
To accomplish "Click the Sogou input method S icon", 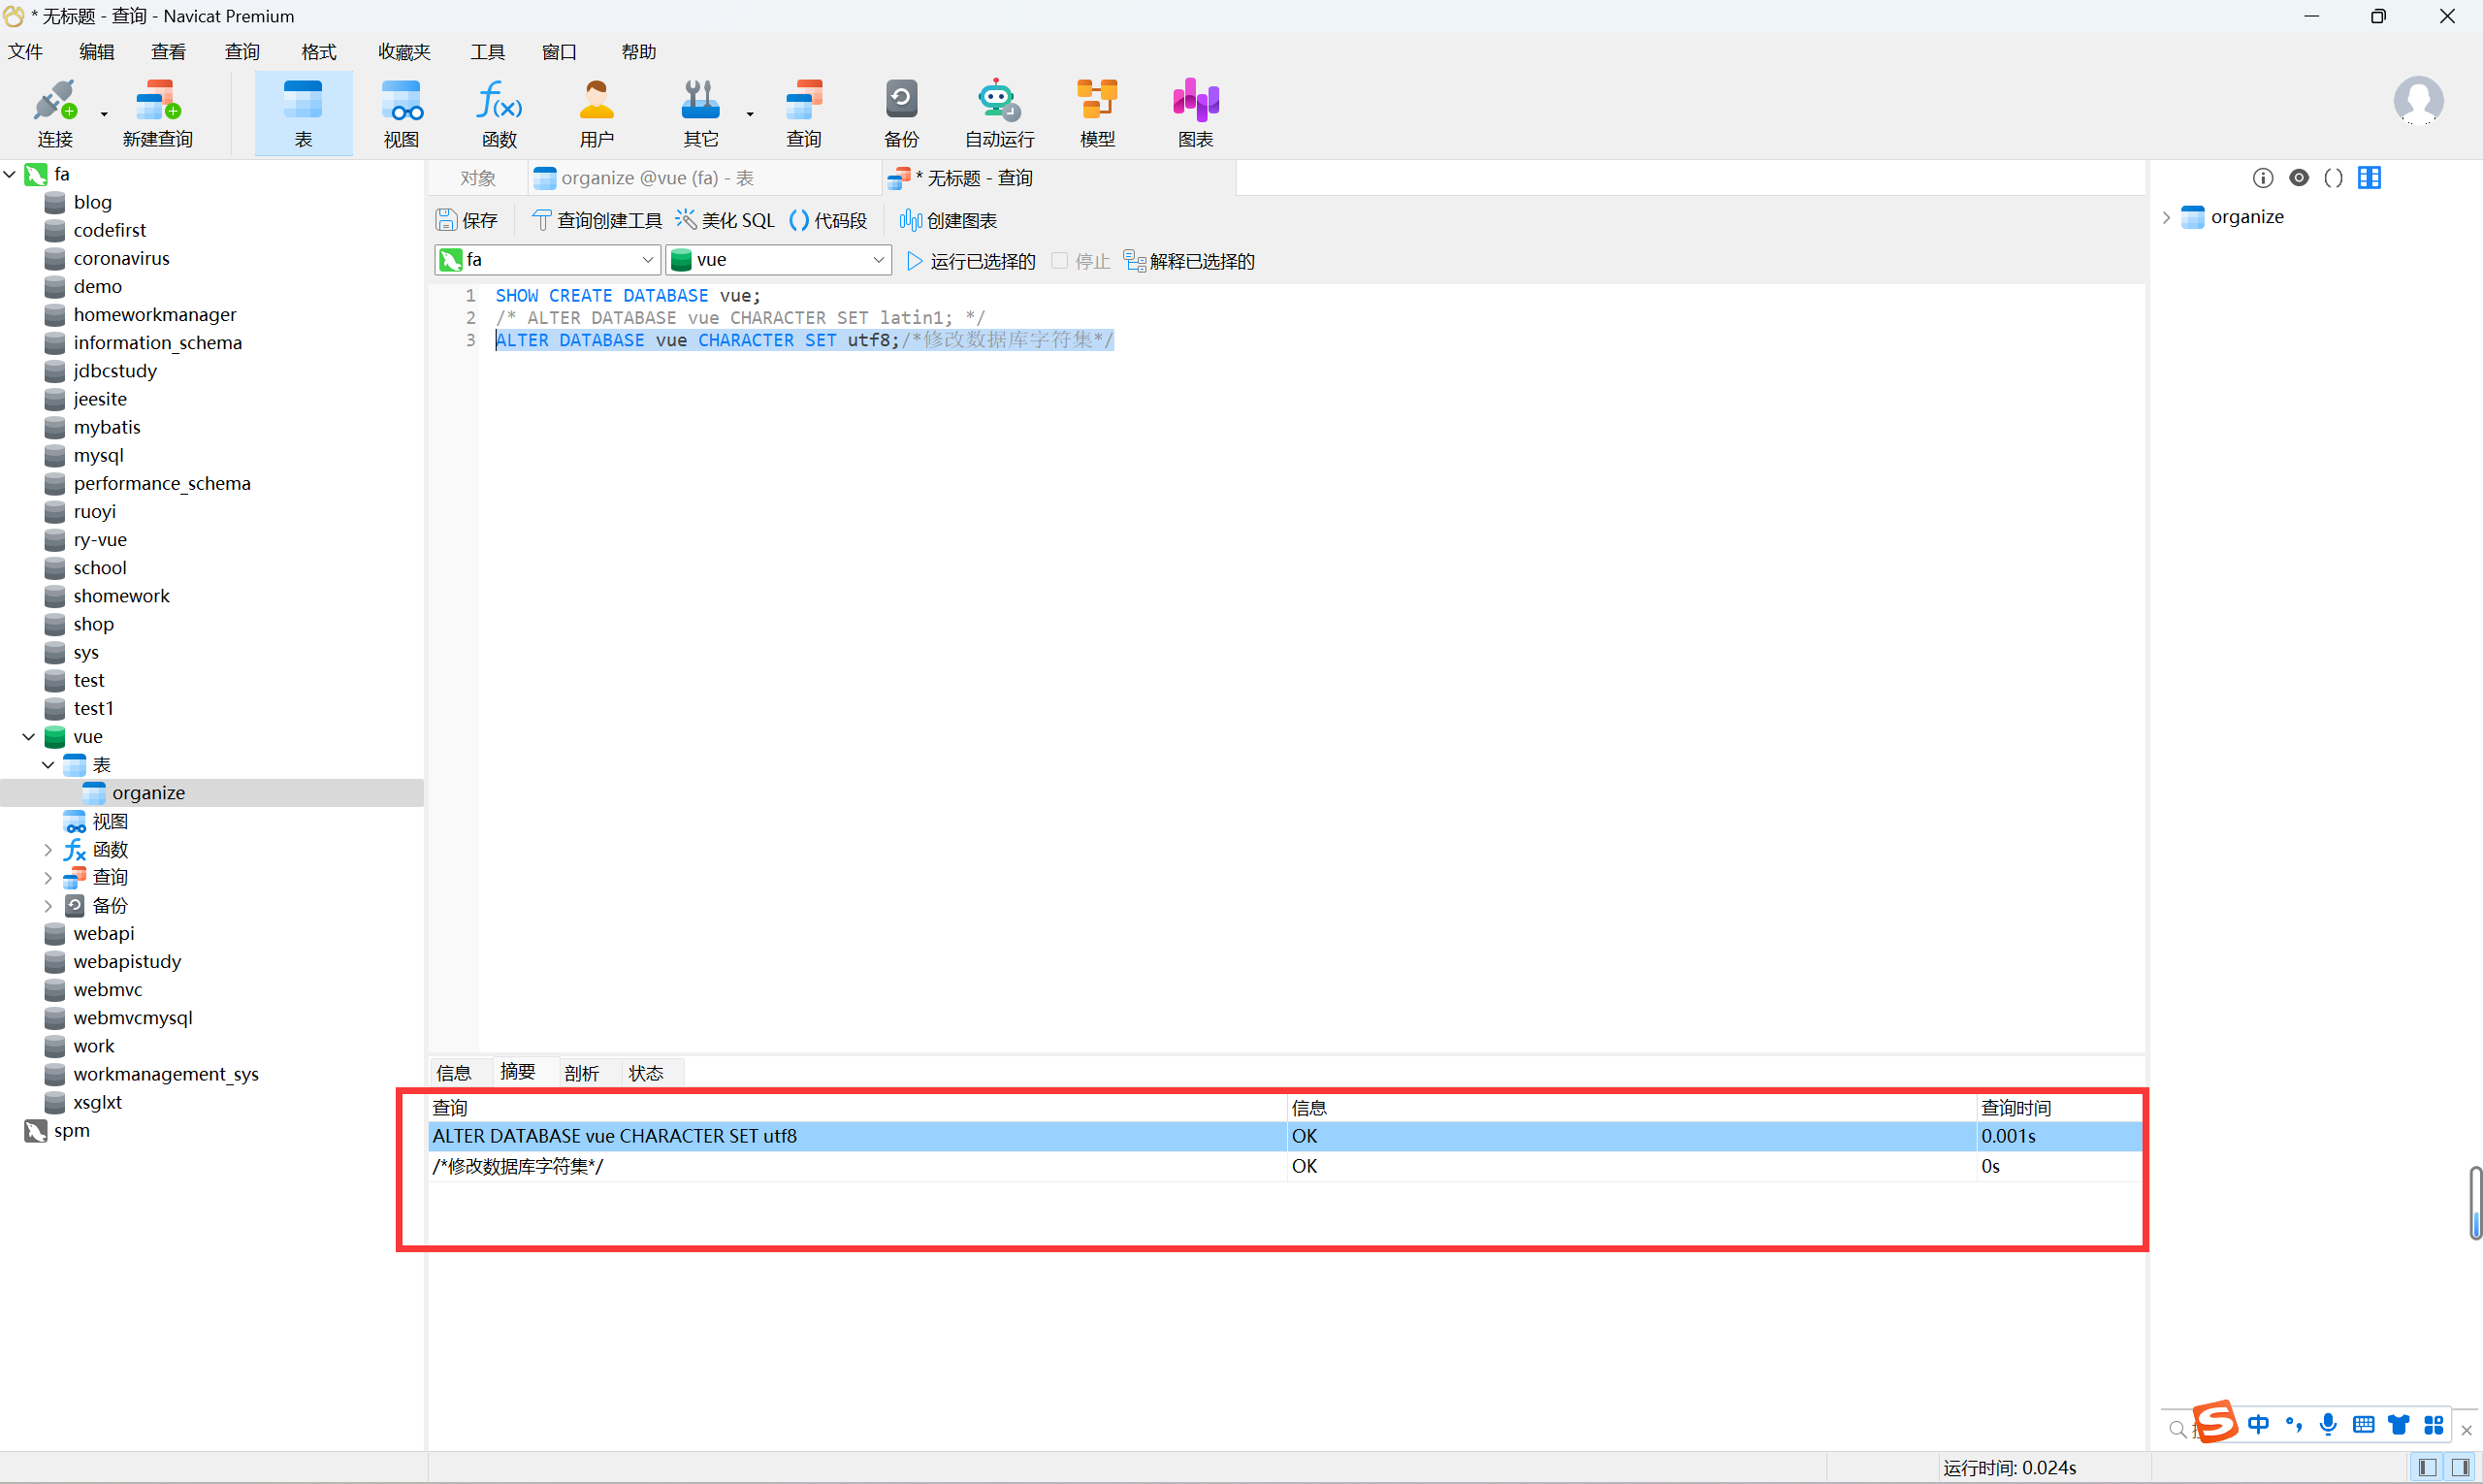I will (x=2214, y=1422).
